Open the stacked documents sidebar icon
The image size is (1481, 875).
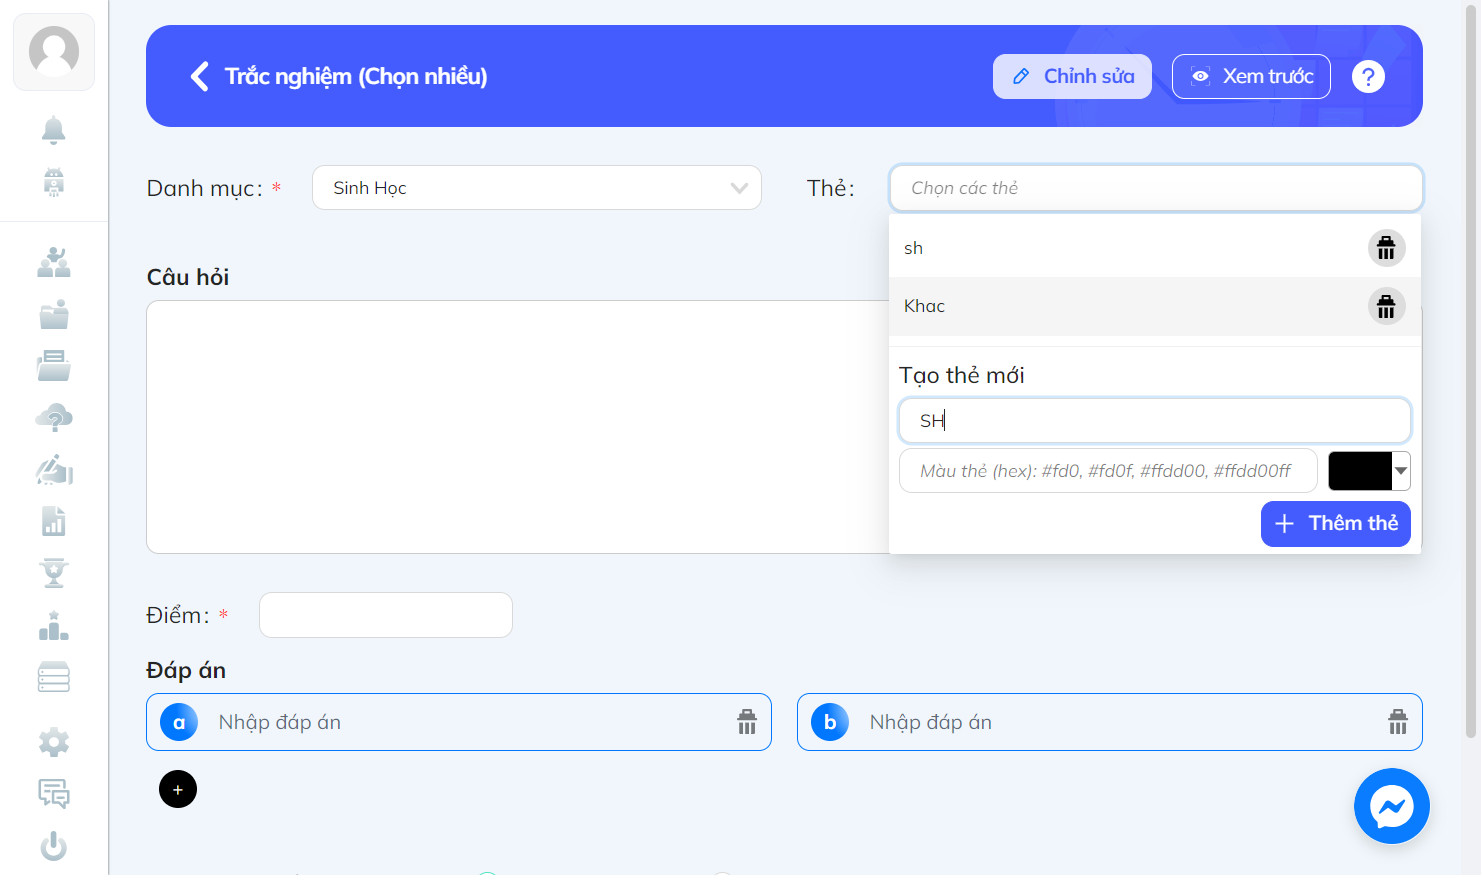[x=54, y=366]
